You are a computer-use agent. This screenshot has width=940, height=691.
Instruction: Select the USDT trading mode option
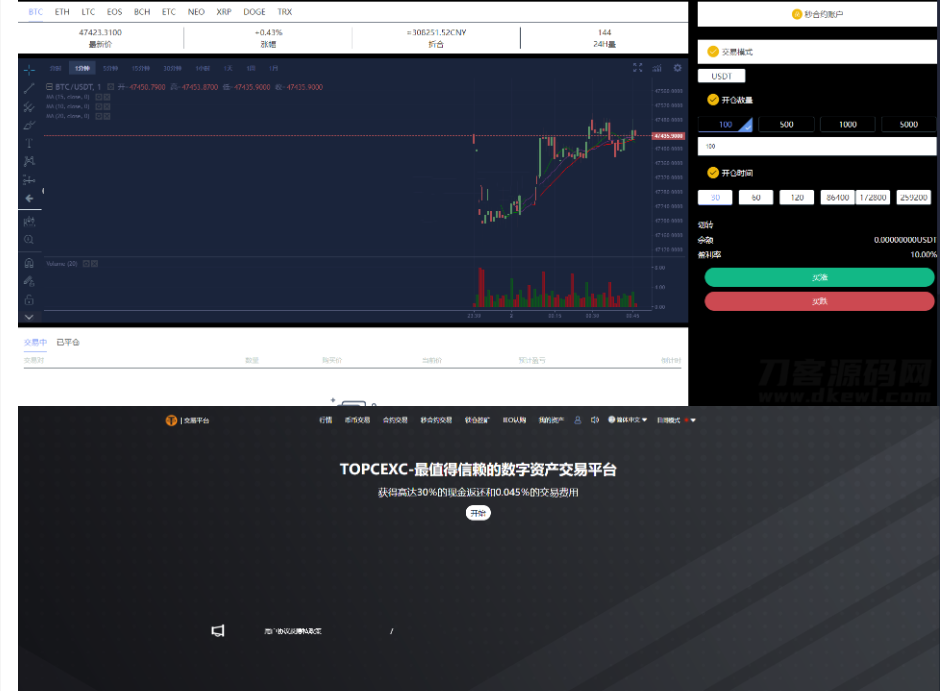pos(721,76)
